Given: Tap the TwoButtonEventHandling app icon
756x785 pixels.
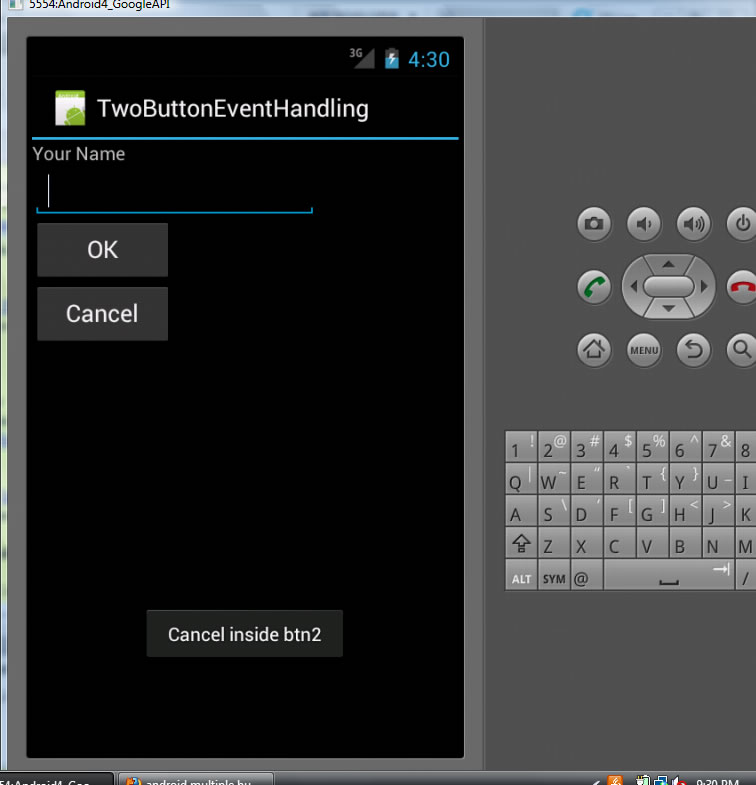Looking at the screenshot, I should coord(70,109).
